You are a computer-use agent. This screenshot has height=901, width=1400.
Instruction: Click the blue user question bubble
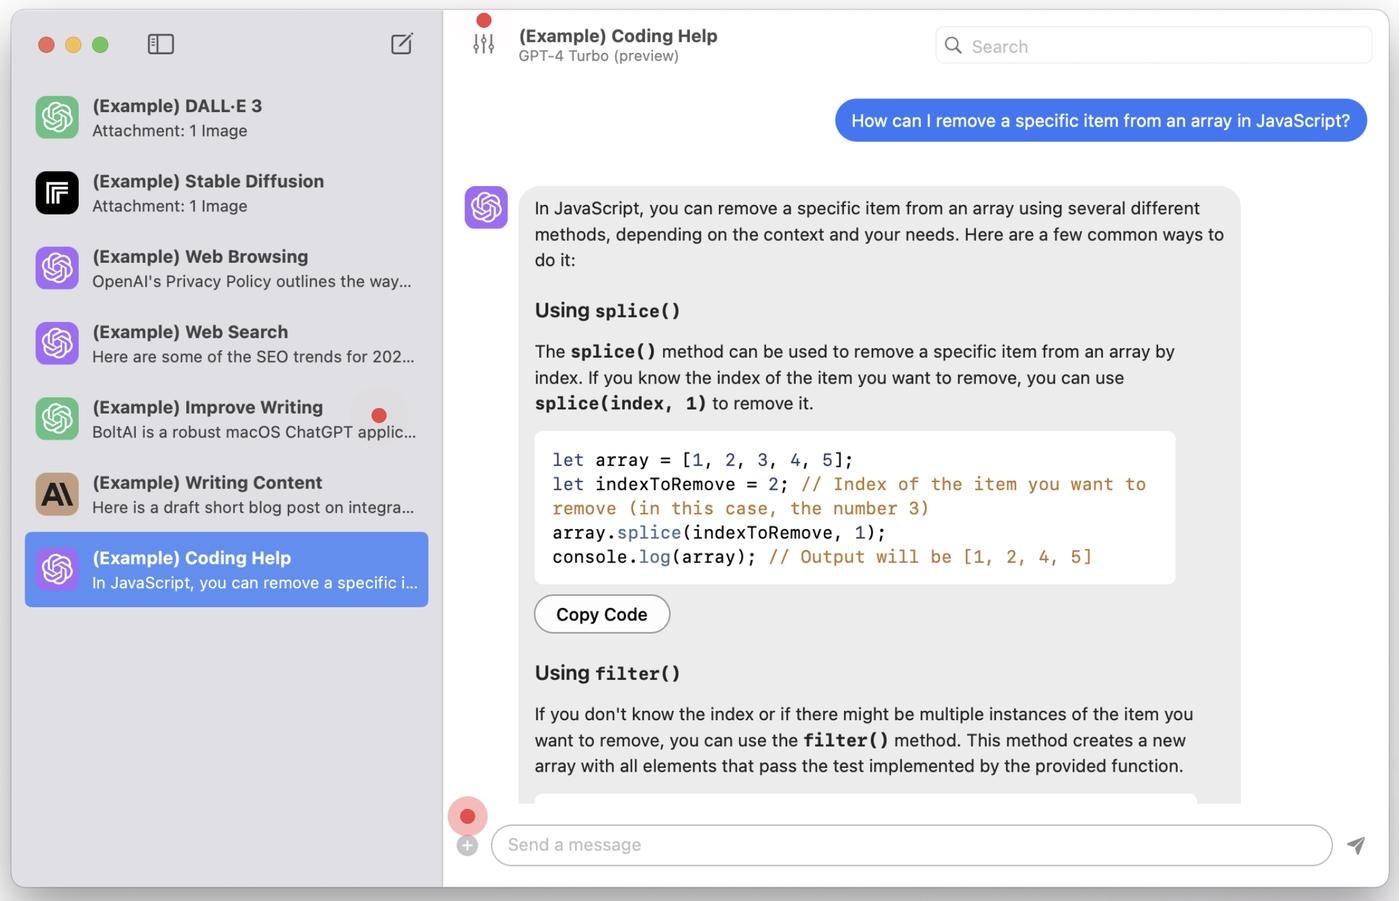click(x=1100, y=121)
